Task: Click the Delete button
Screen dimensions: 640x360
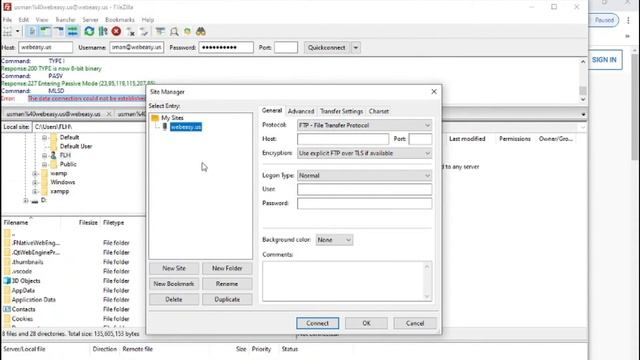Action: click(x=174, y=299)
